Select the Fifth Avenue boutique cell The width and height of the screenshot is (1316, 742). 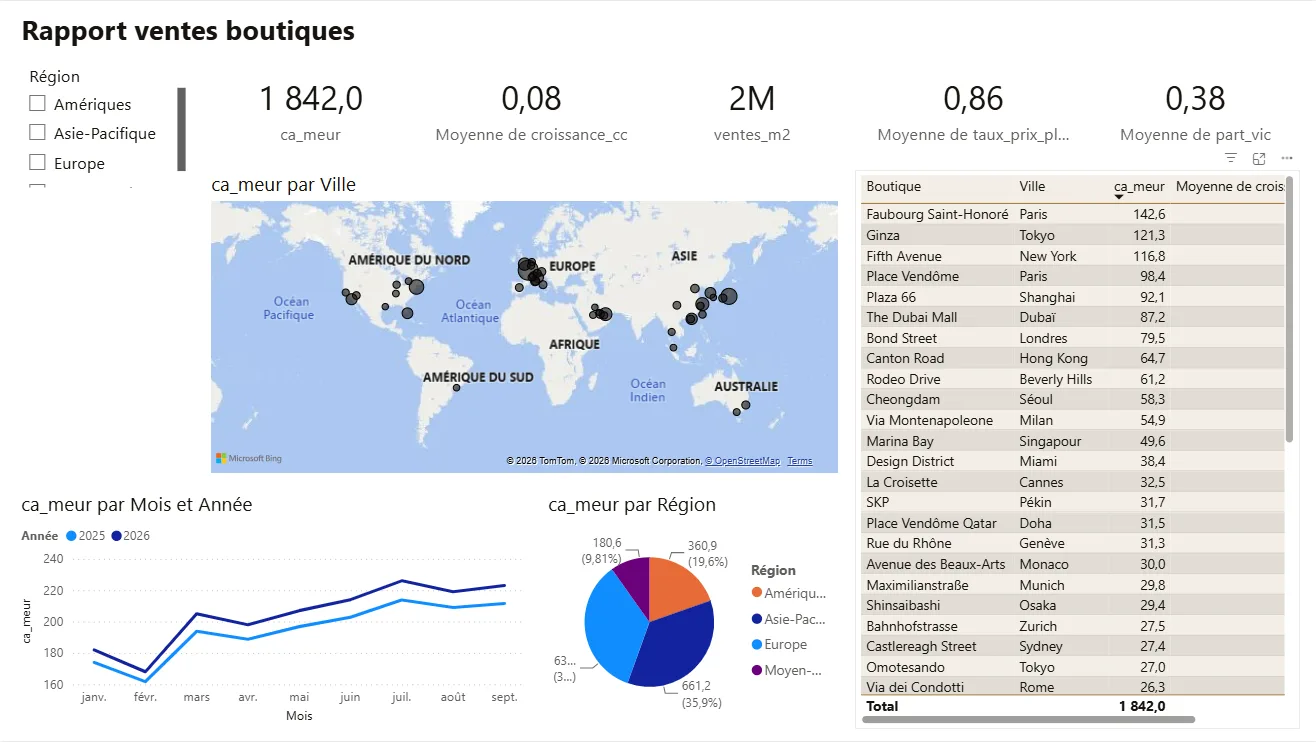pos(904,256)
